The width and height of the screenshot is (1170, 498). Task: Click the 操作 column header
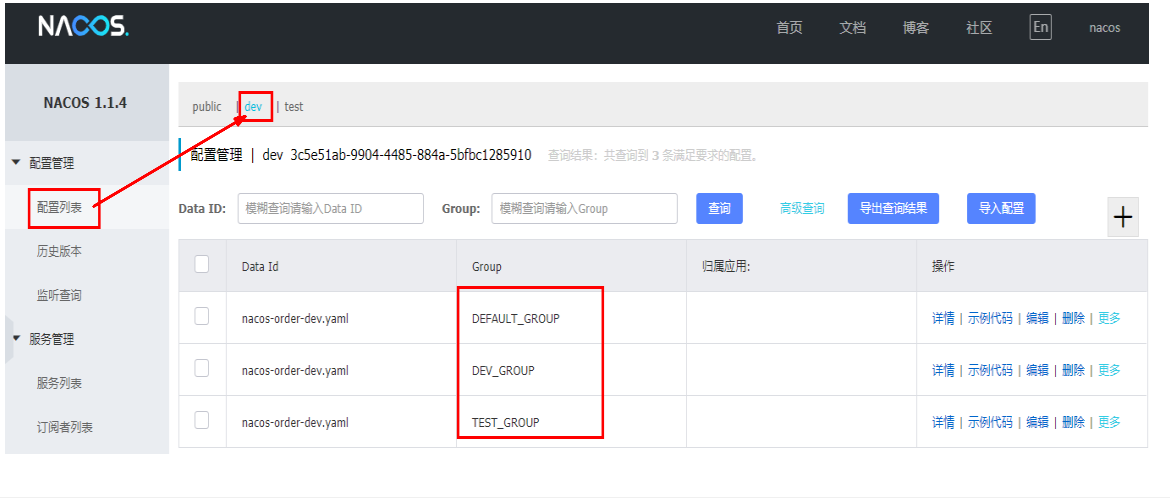point(943,267)
